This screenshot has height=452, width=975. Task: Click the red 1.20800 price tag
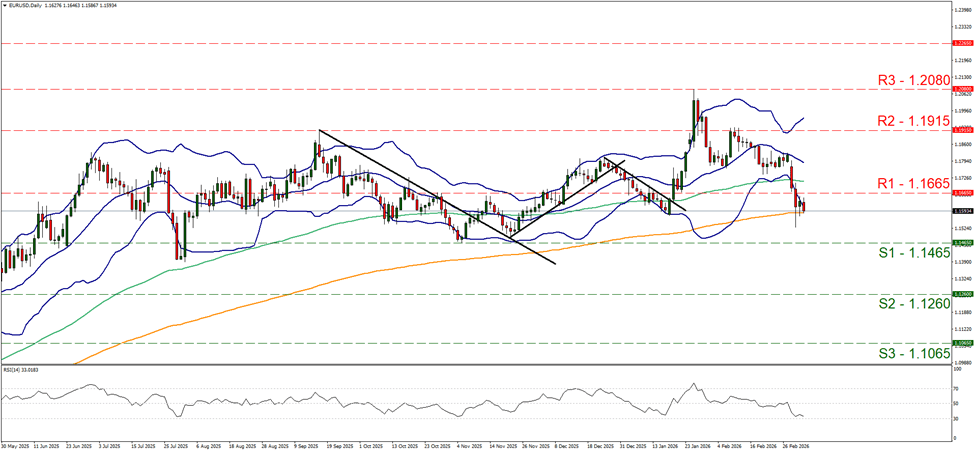coord(961,90)
